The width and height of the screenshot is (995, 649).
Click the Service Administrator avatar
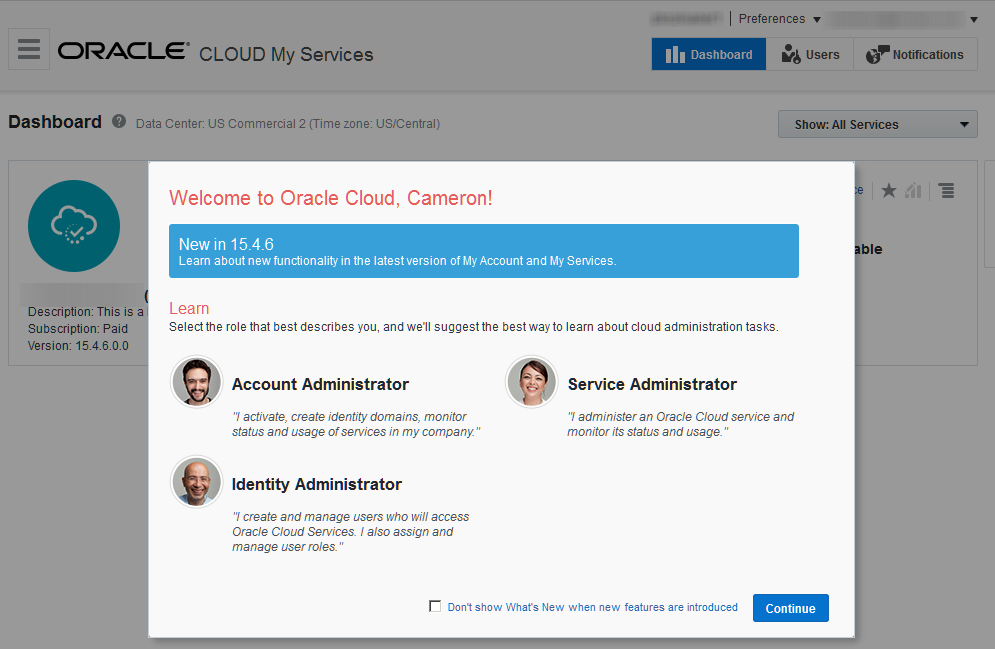pos(532,382)
